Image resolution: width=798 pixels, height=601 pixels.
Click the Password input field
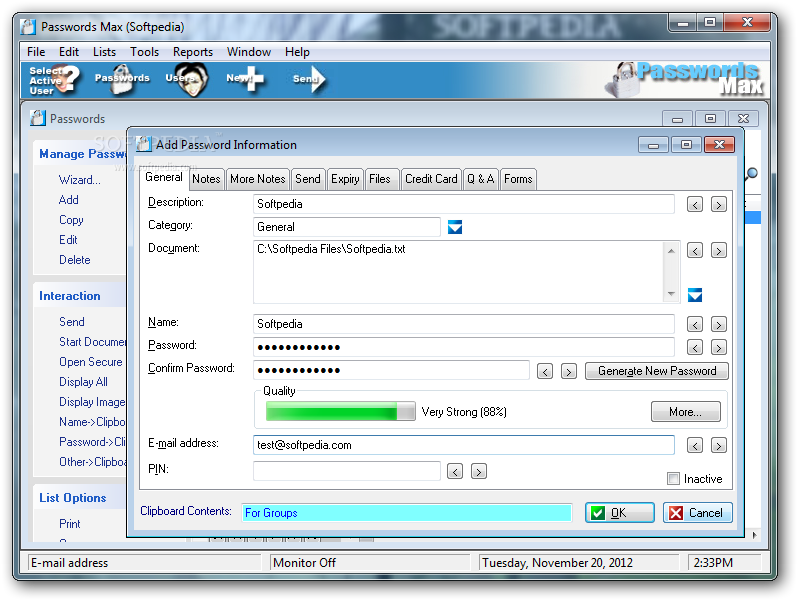pos(464,347)
